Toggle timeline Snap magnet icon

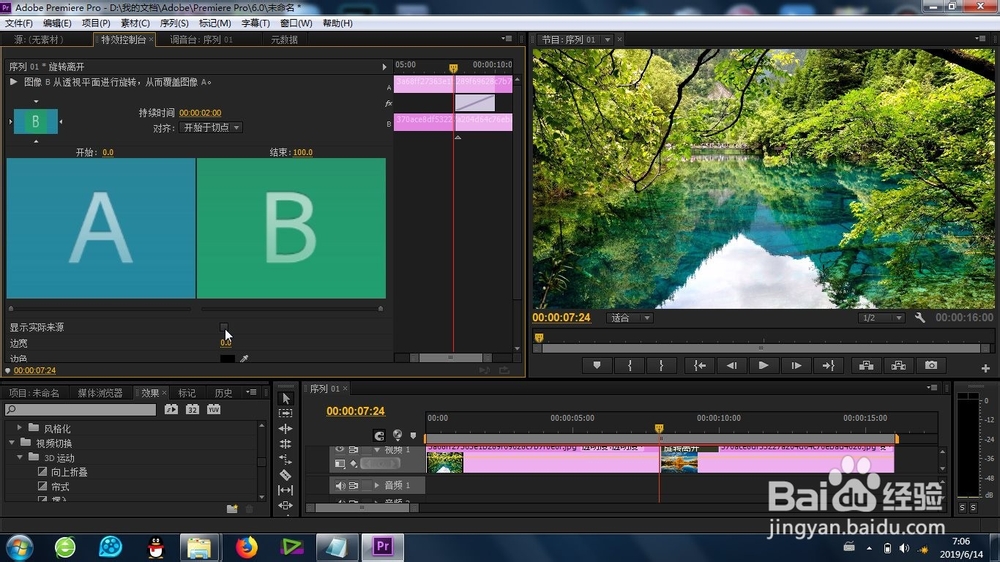click(x=379, y=436)
